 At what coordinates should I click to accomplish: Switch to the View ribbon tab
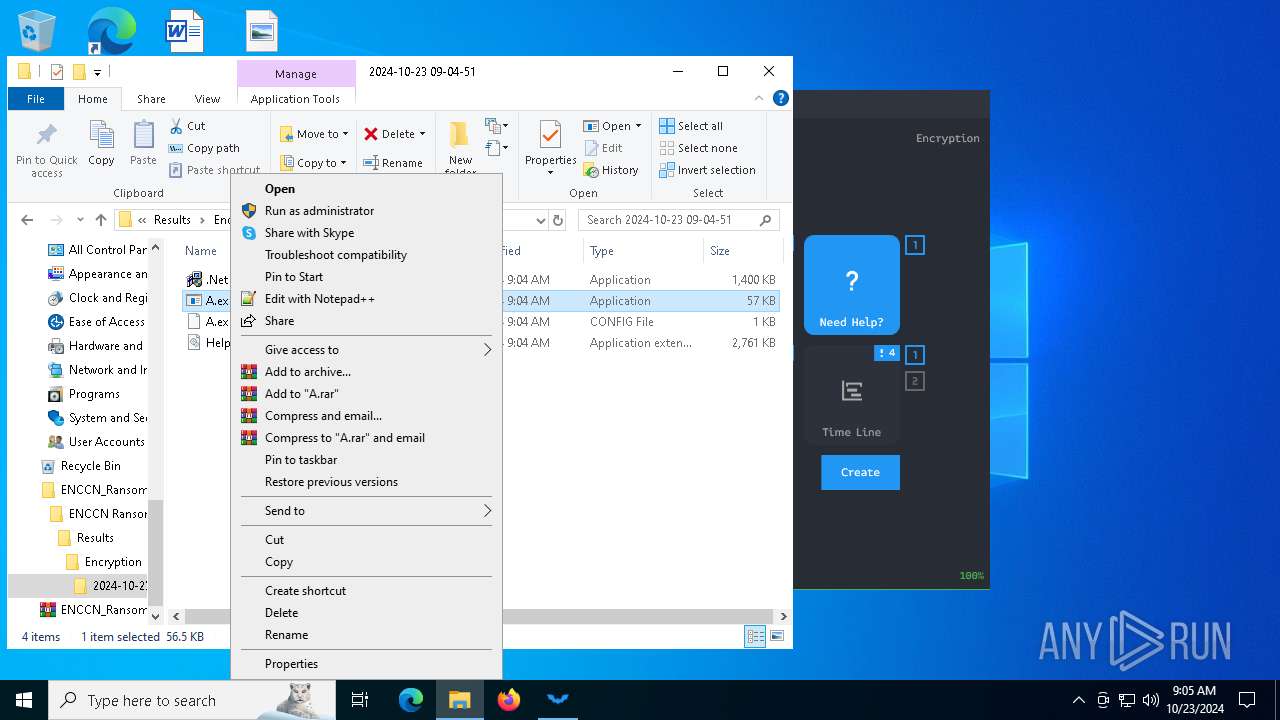(x=207, y=99)
